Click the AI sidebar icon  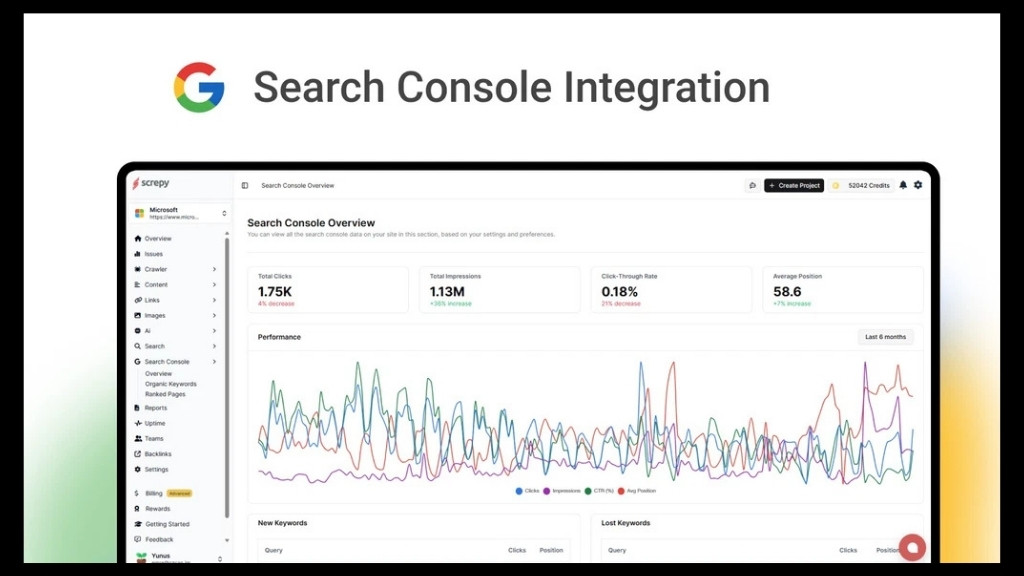[x=137, y=330]
